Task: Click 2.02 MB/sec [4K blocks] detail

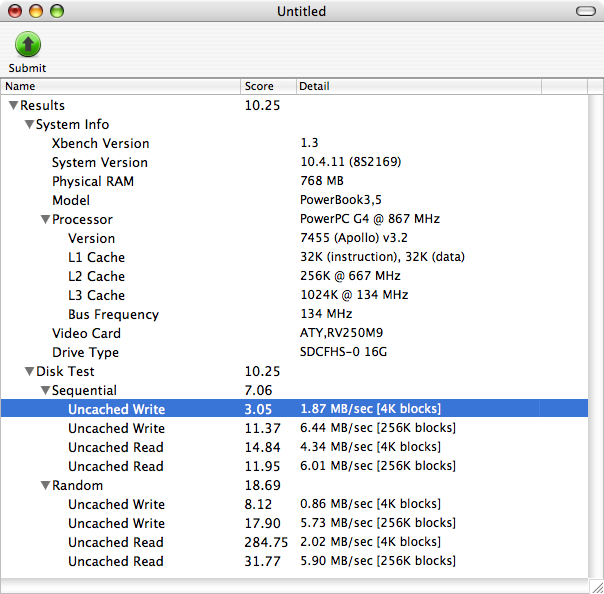Action: tap(370, 542)
